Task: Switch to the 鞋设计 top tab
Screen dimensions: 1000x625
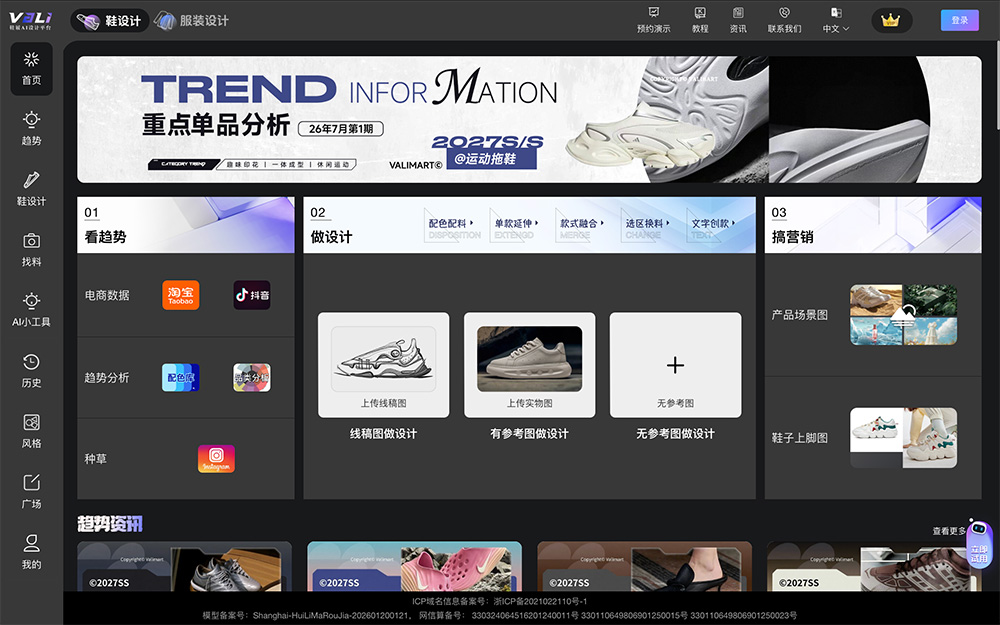Action: 110,20
